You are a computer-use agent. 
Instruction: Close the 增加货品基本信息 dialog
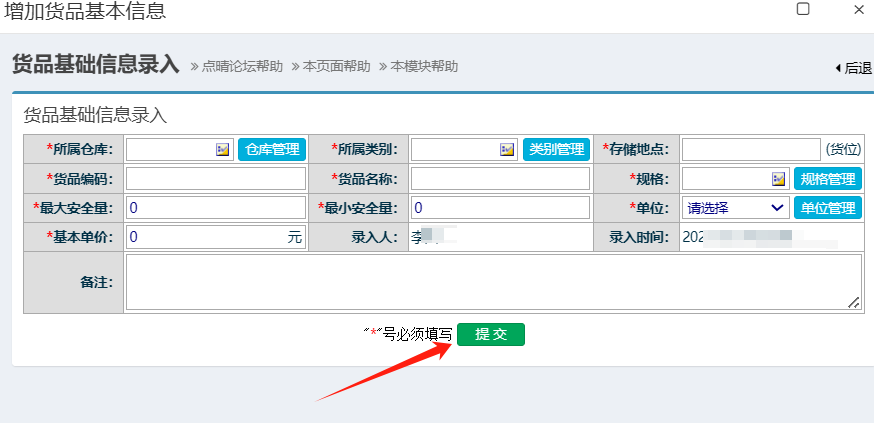[x=859, y=9]
